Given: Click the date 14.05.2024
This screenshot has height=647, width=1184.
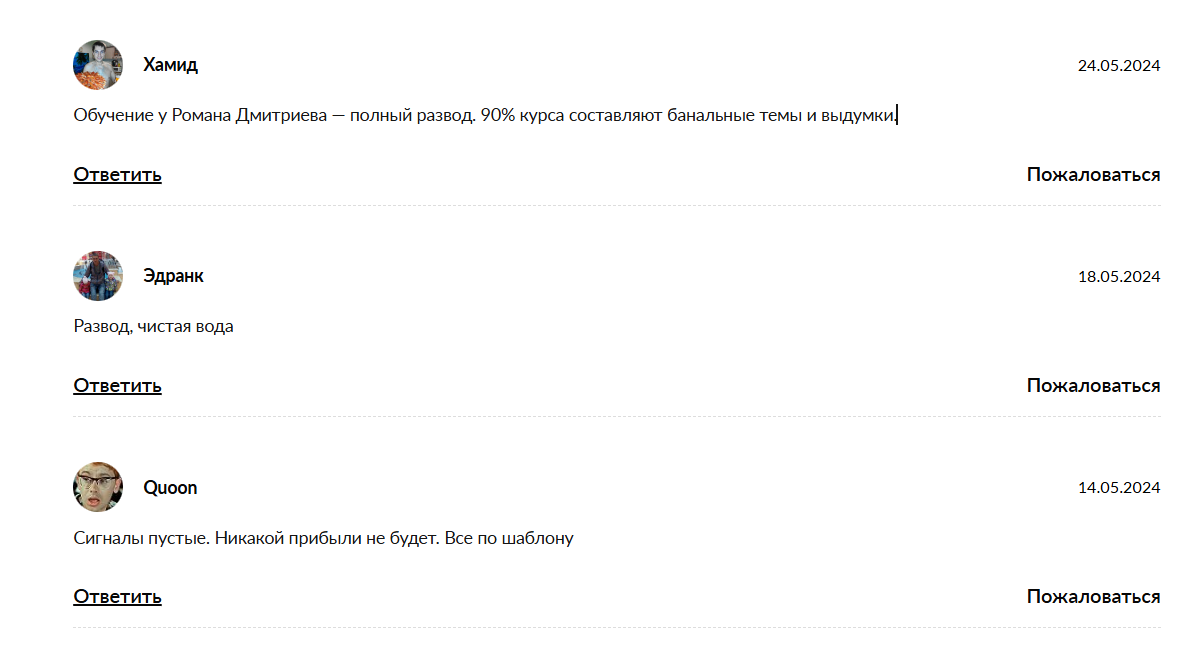Looking at the screenshot, I should tap(1118, 488).
